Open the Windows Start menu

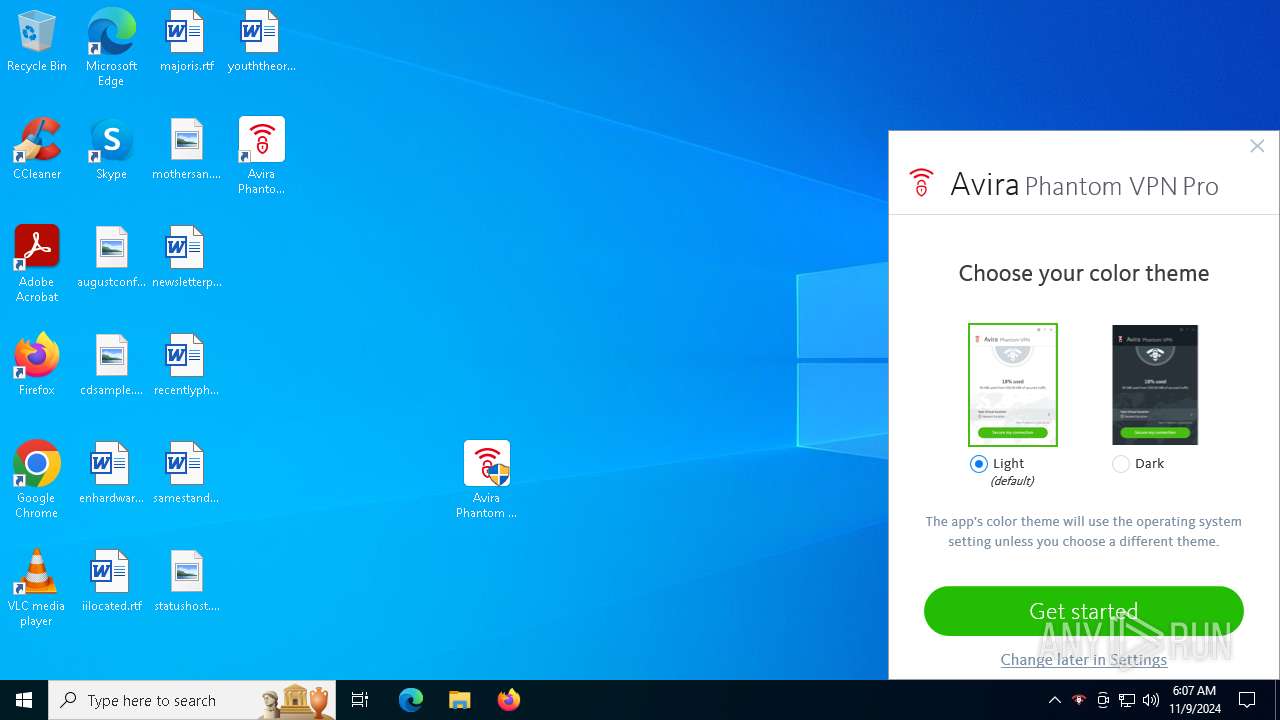pos(24,700)
